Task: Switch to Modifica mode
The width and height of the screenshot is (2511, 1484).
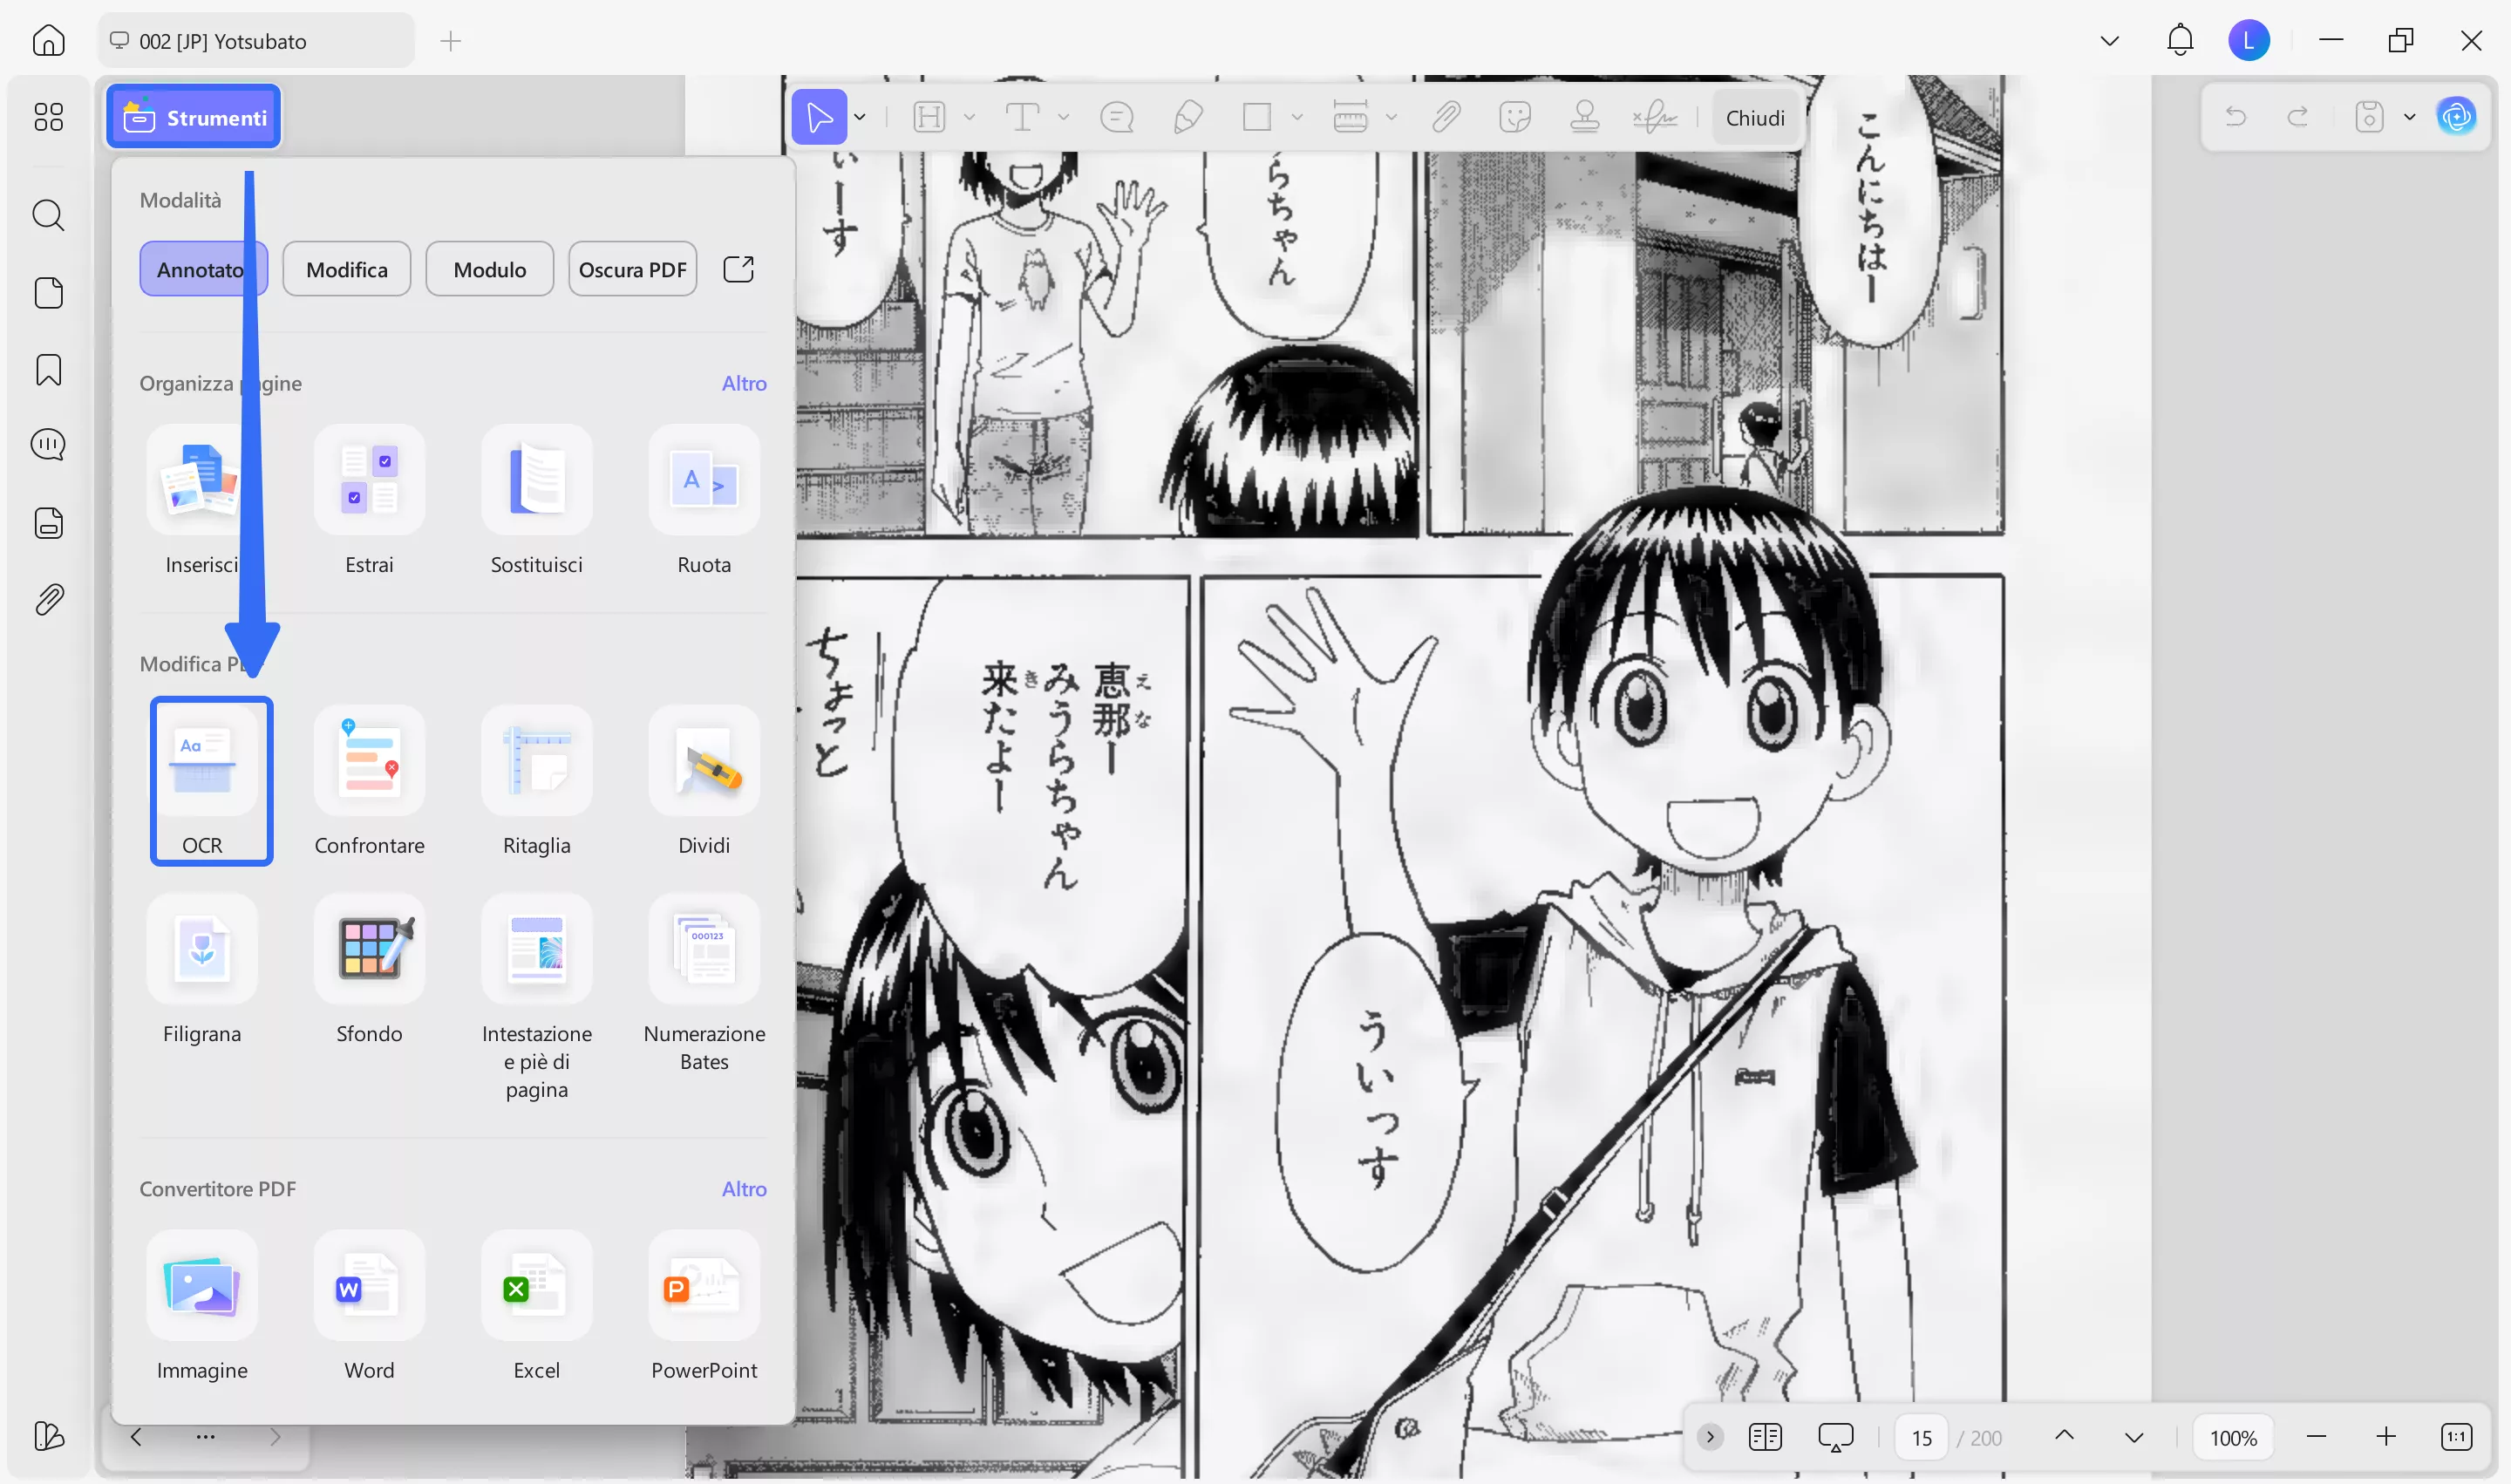Action: click(346, 269)
